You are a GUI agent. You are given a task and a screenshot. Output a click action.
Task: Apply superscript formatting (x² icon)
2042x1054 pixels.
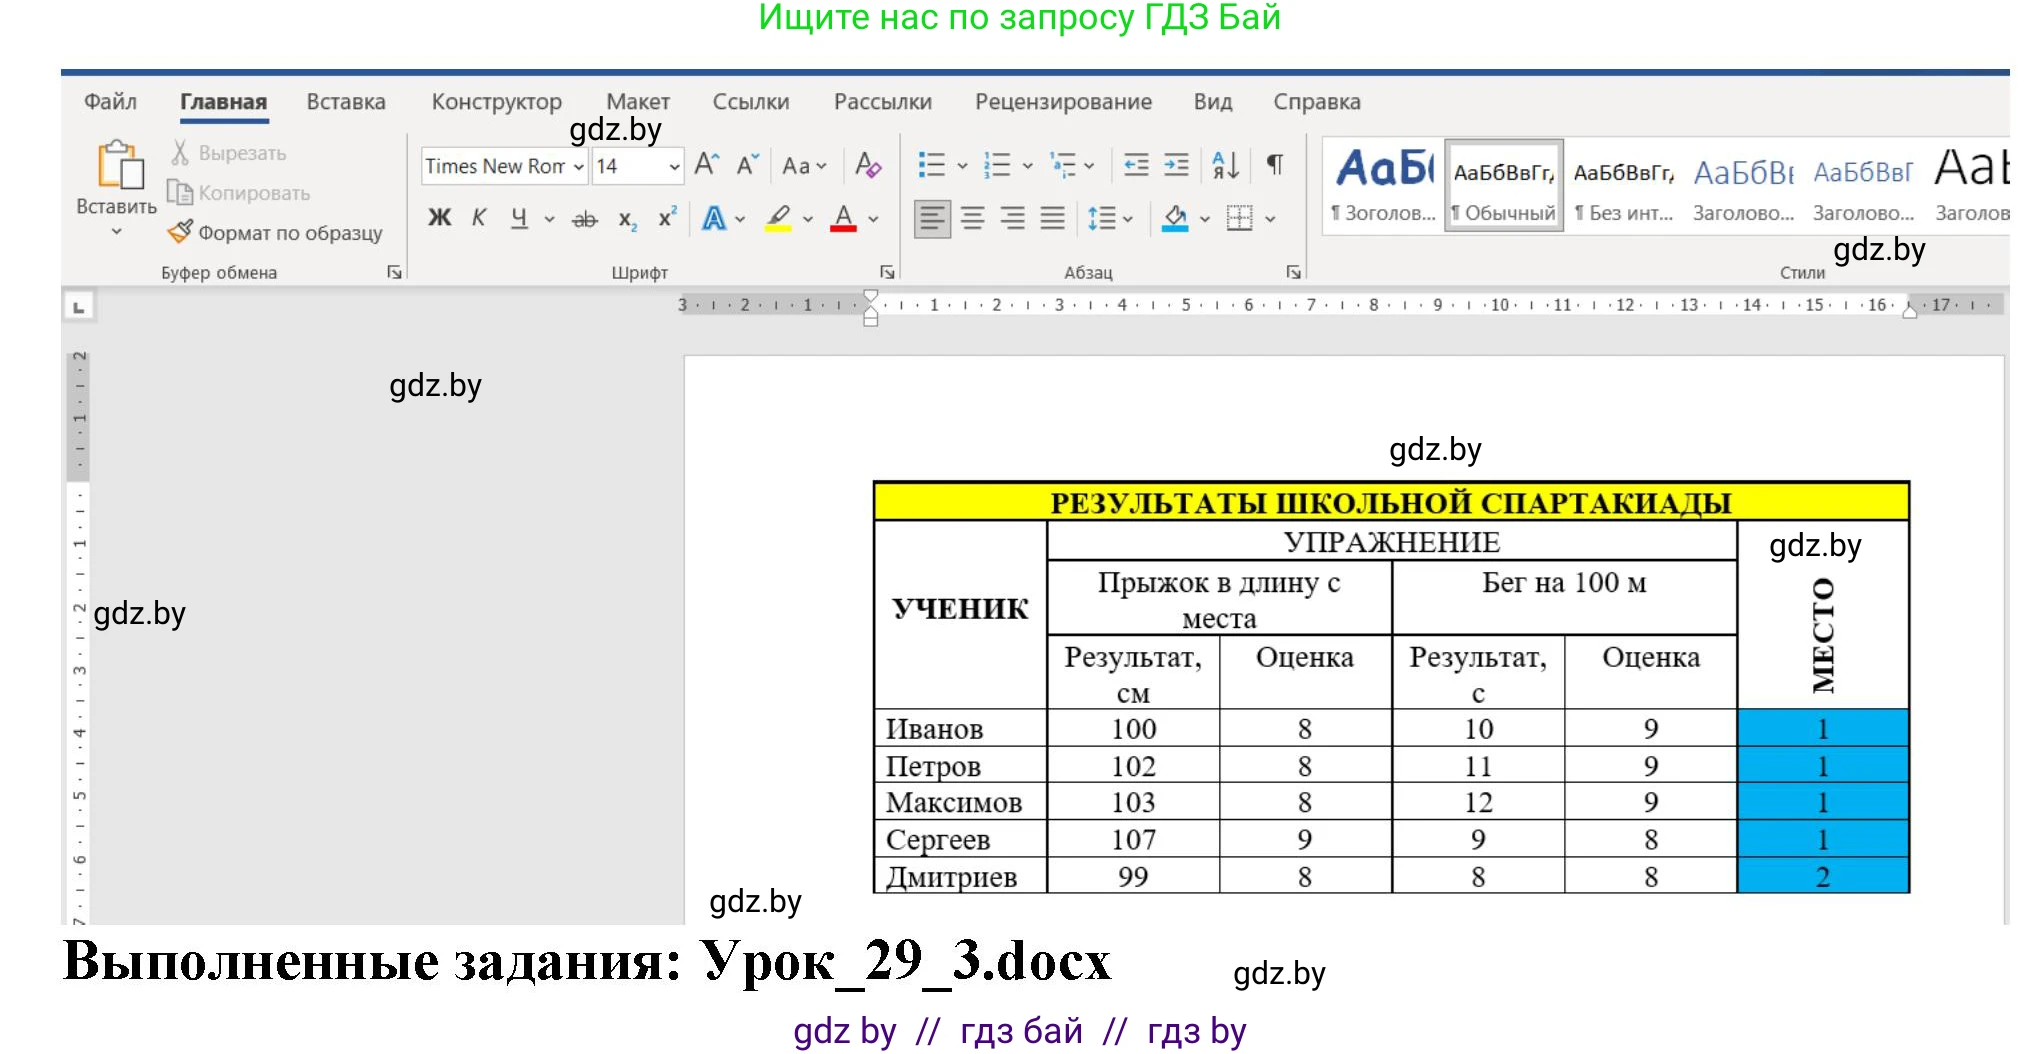pos(666,218)
